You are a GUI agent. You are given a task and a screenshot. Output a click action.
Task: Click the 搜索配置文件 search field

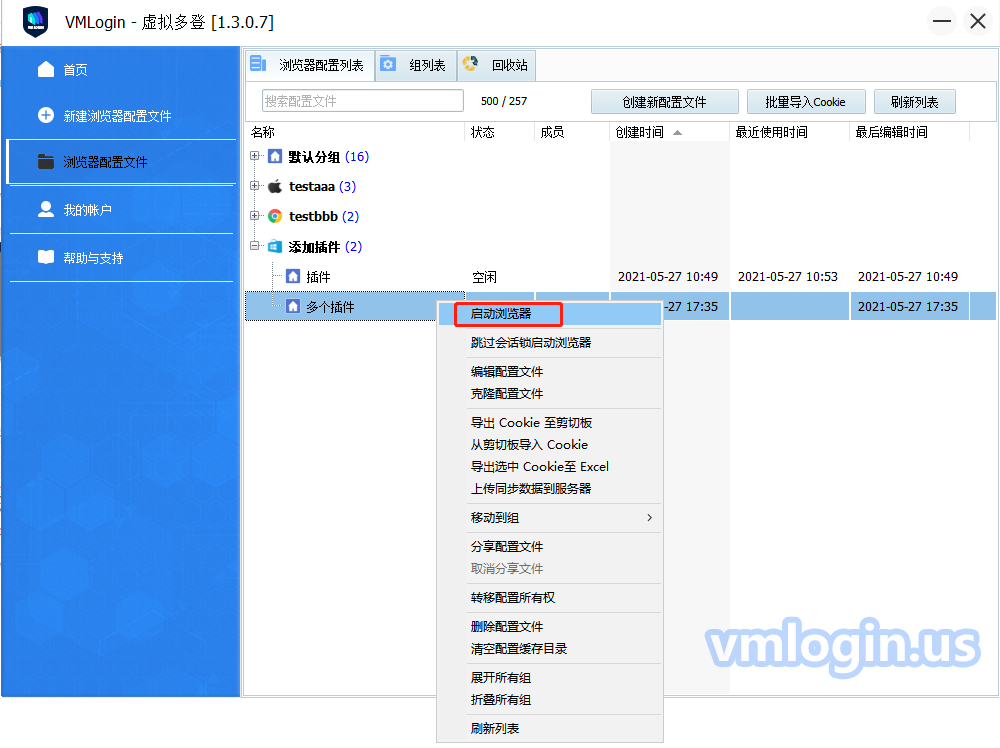pyautogui.click(x=363, y=101)
